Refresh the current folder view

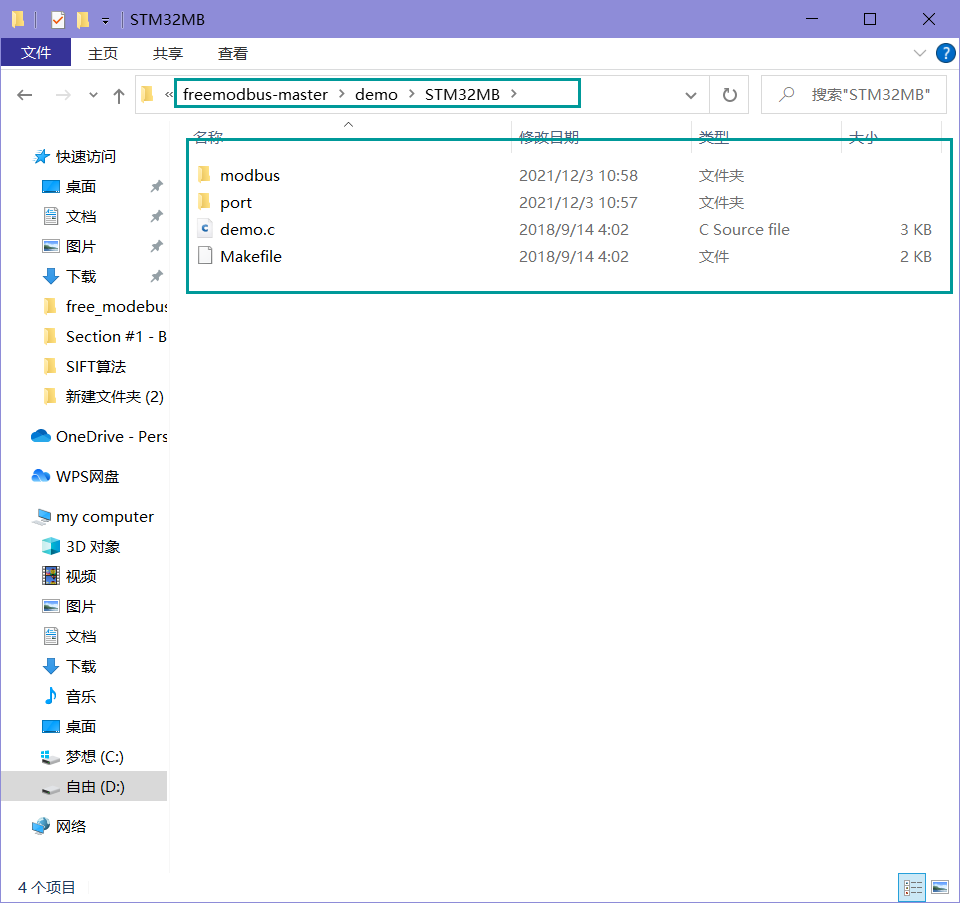click(x=729, y=95)
